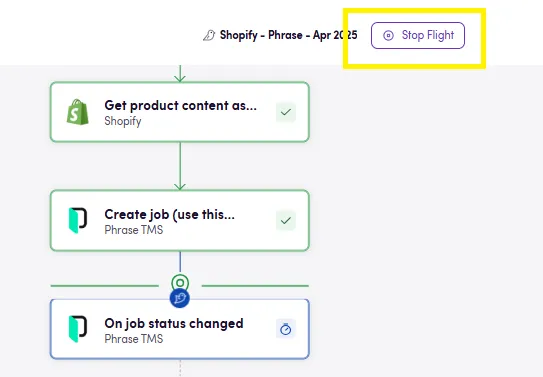Click the Shopify bag icon
This screenshot has height=377, width=543.
click(78, 112)
